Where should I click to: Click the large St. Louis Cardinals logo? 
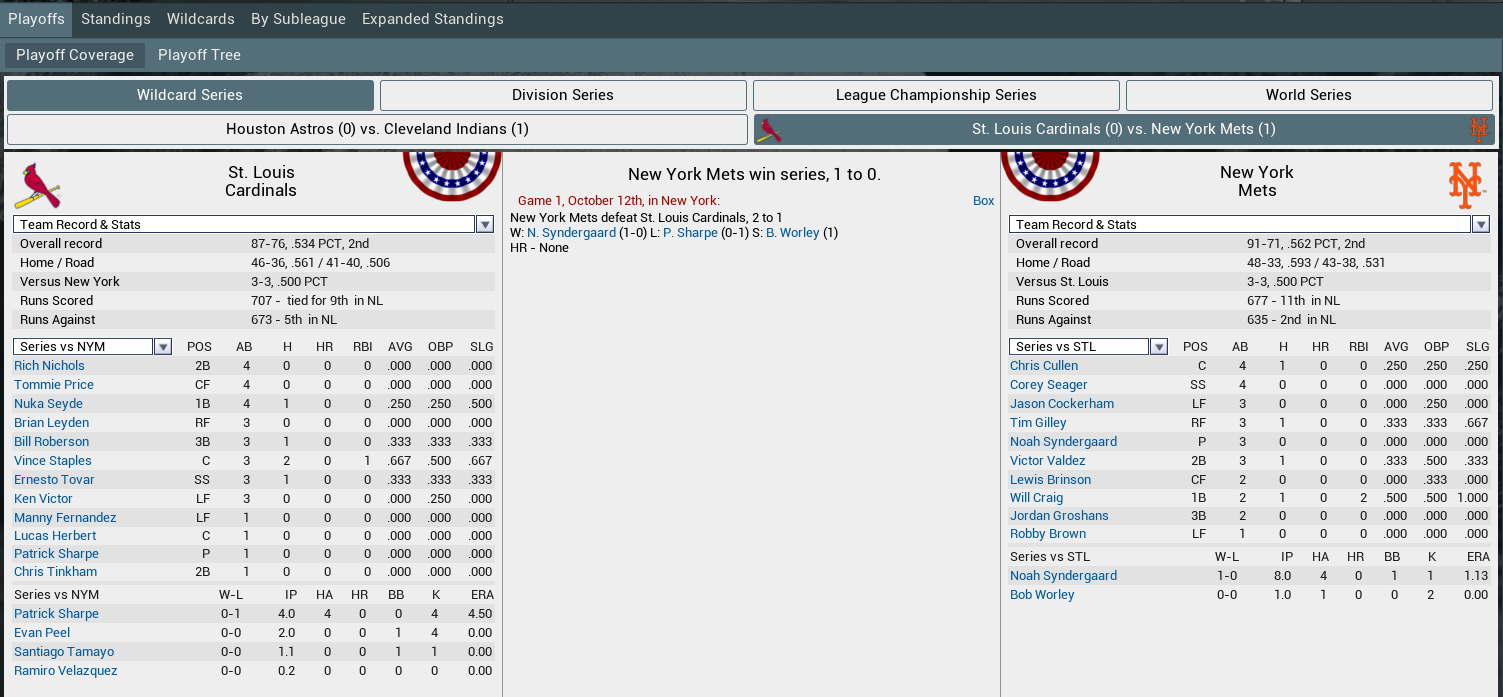[37, 185]
